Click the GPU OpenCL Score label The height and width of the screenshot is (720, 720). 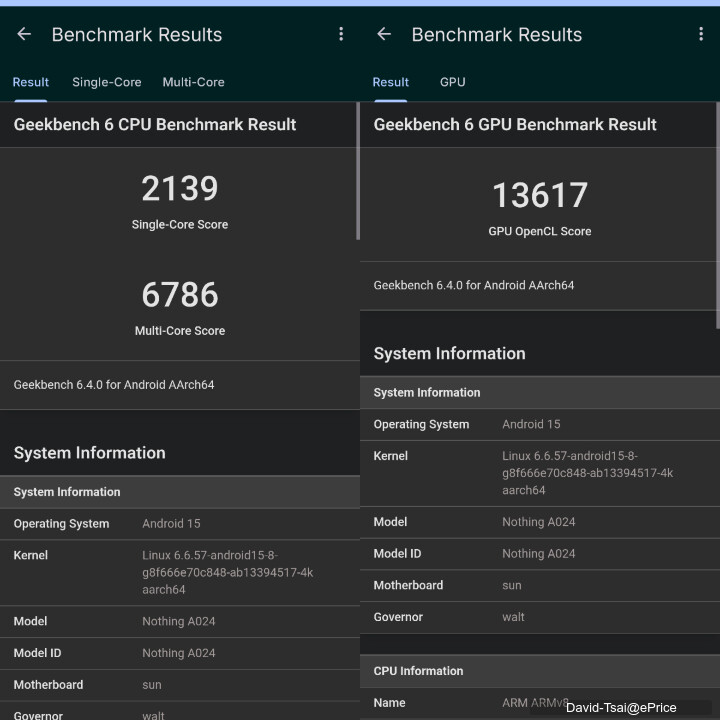click(540, 231)
